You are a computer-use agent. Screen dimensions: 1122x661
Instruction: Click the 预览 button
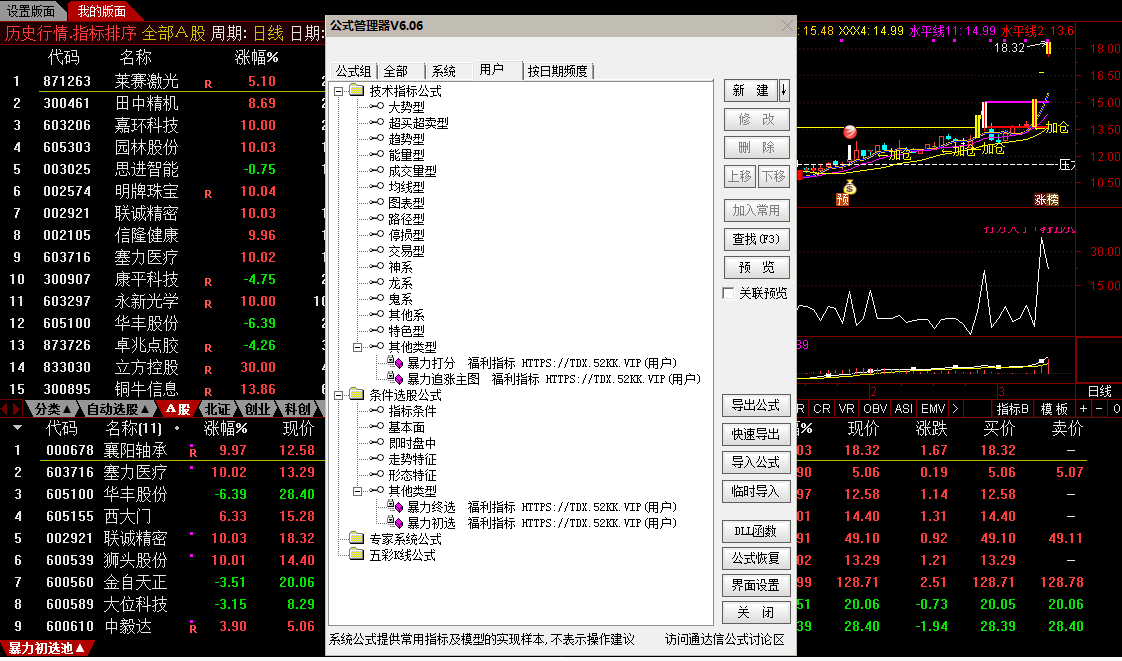756,268
